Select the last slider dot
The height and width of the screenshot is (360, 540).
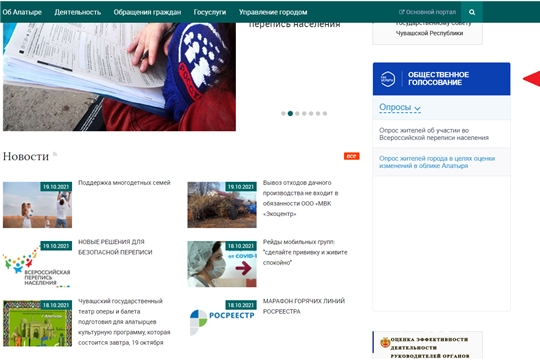click(x=325, y=113)
